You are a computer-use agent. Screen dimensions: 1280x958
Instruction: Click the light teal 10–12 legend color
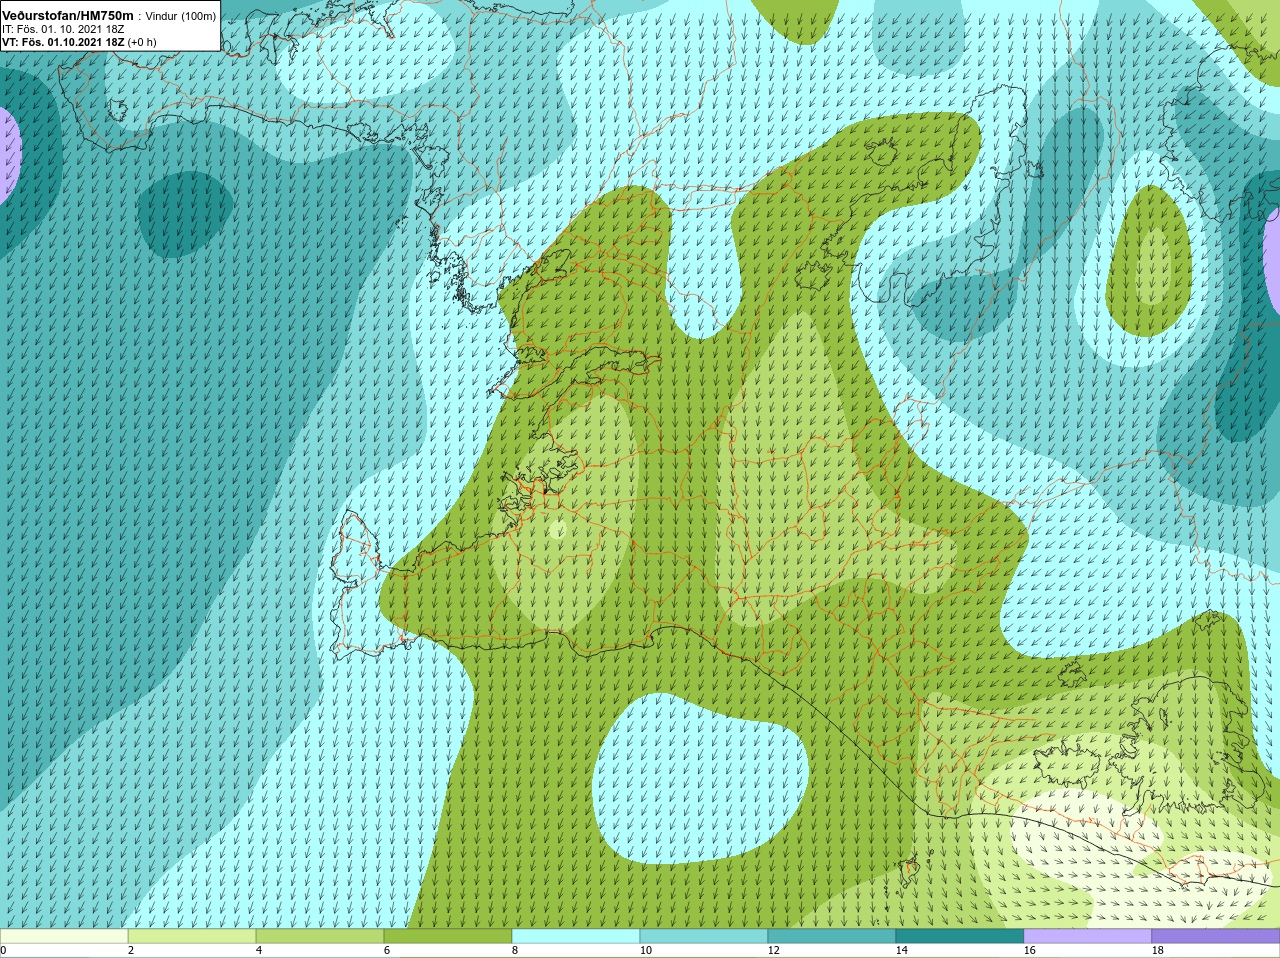click(x=704, y=936)
